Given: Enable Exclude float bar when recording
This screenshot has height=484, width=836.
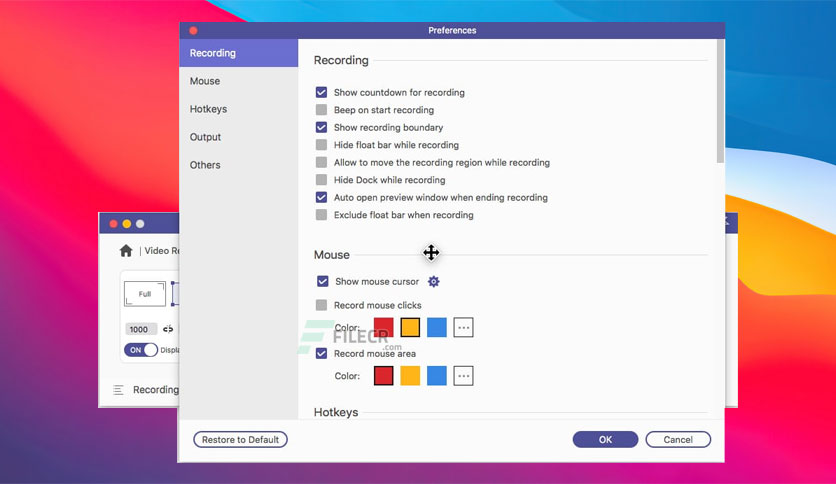Looking at the screenshot, I should pyautogui.click(x=321, y=215).
